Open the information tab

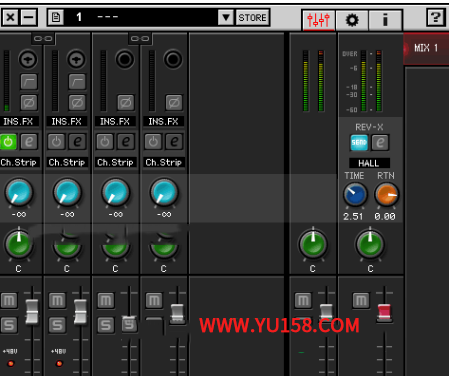385,20
